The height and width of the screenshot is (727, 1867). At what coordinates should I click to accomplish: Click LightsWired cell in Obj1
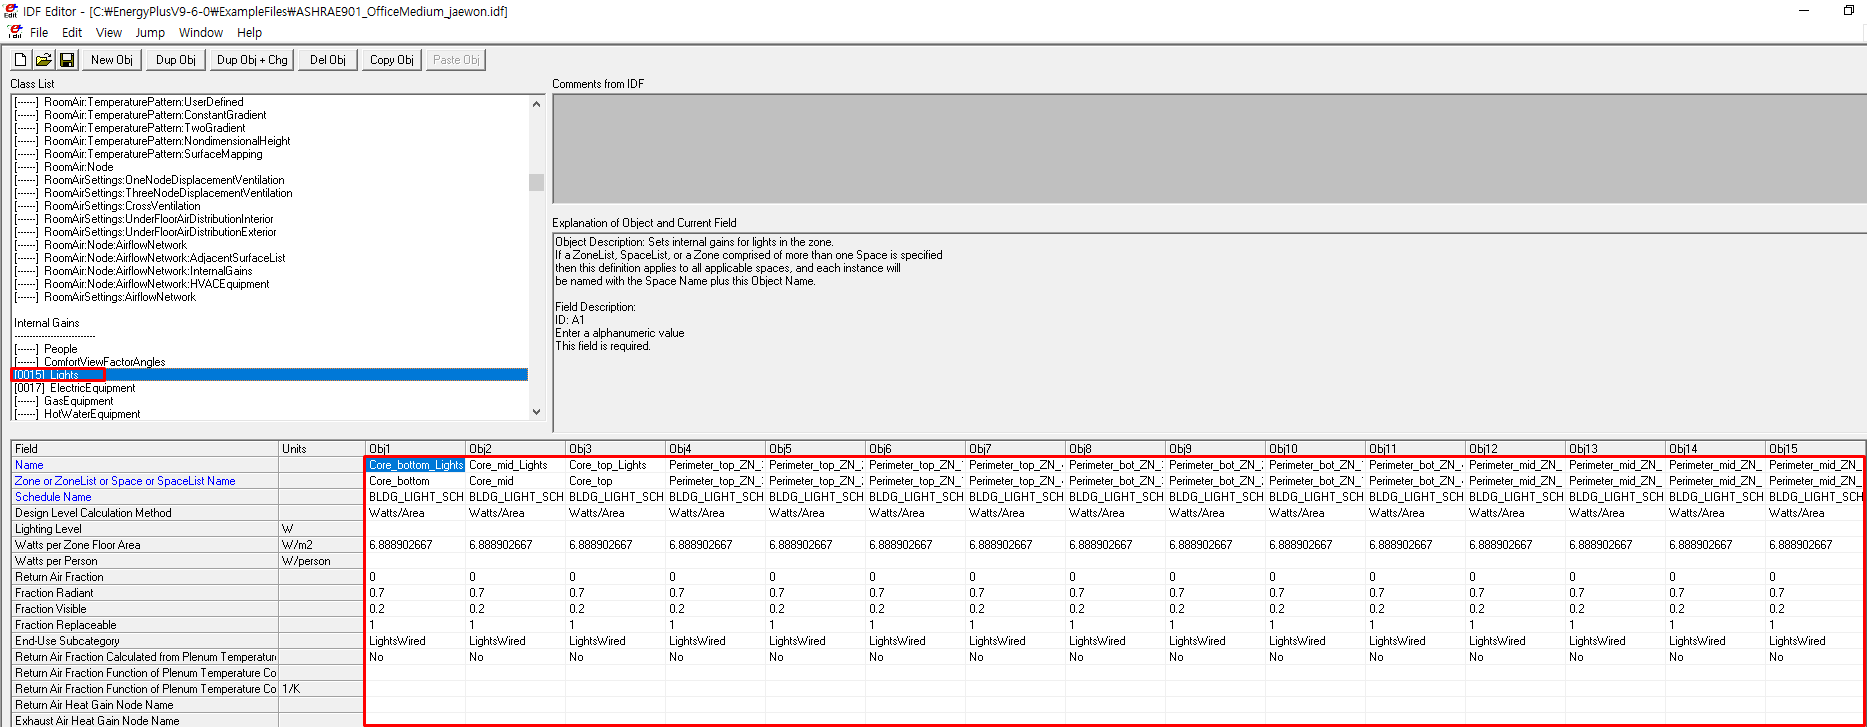pyautogui.click(x=415, y=641)
